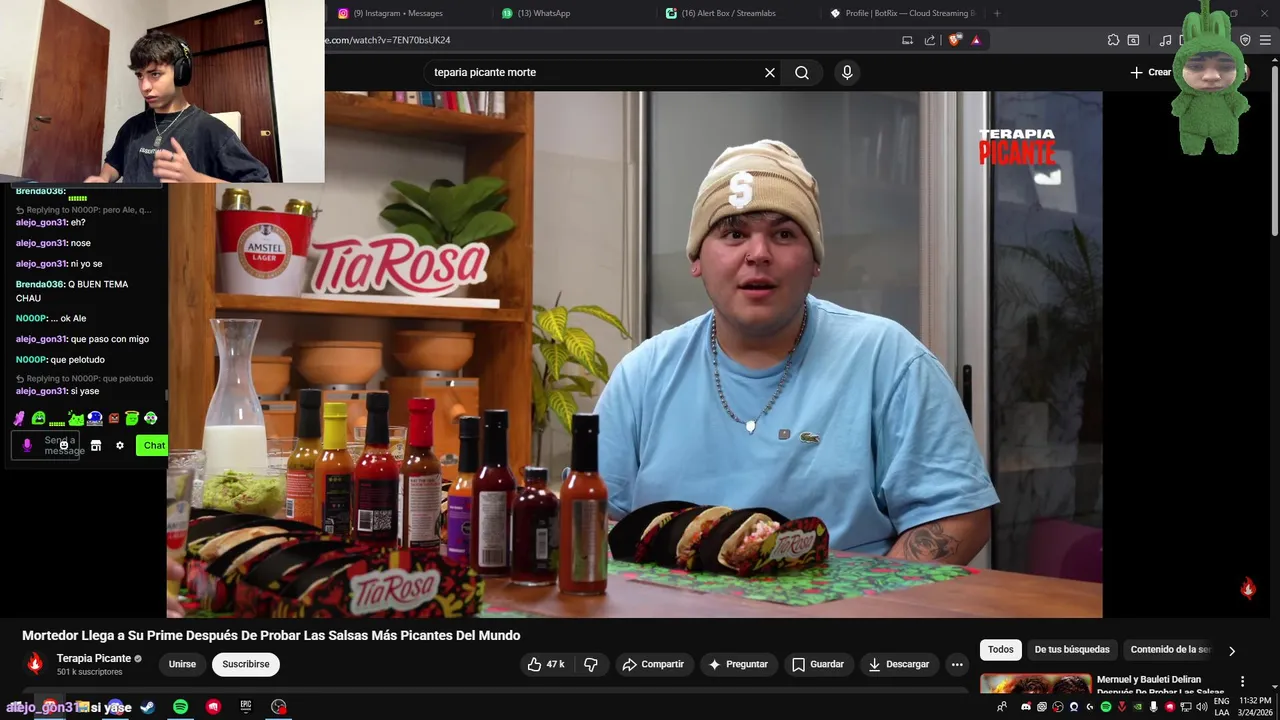
Task: Open chat settings gear icon
Action: point(120,445)
